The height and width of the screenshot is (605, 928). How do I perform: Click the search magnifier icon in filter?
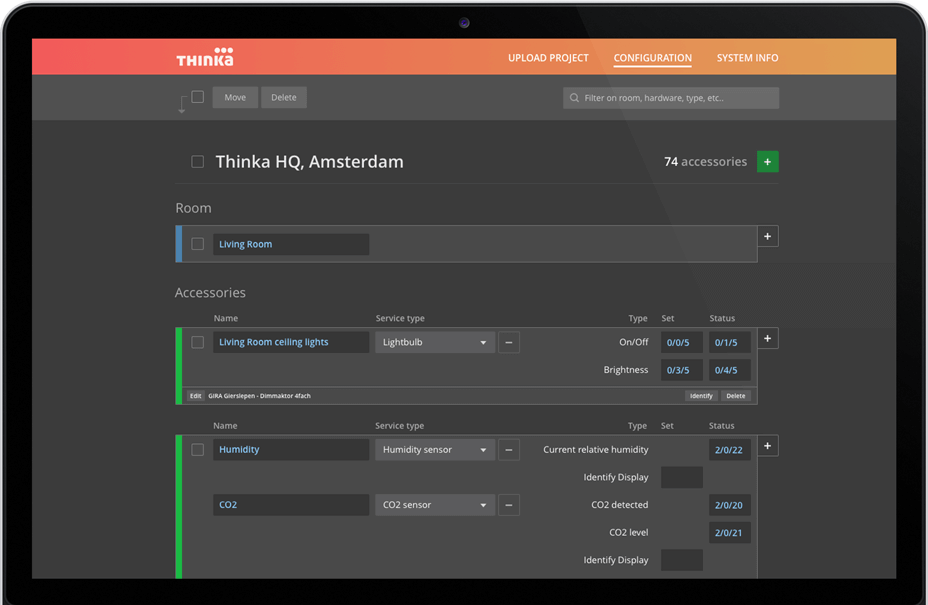[x=574, y=98]
